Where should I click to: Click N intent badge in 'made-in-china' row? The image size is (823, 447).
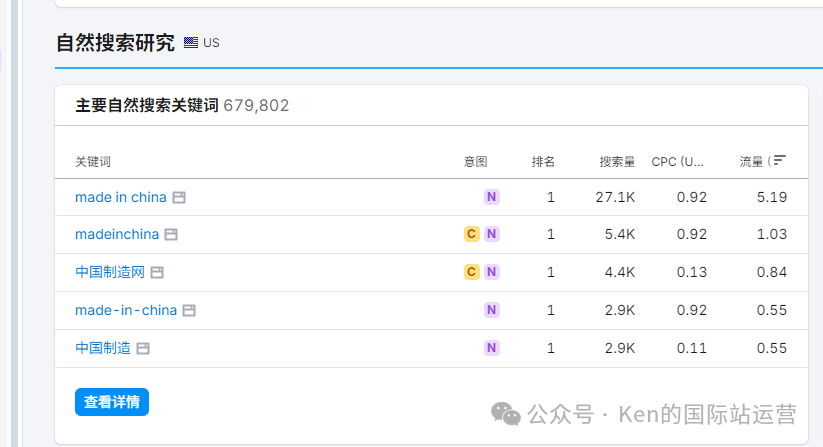click(x=491, y=310)
